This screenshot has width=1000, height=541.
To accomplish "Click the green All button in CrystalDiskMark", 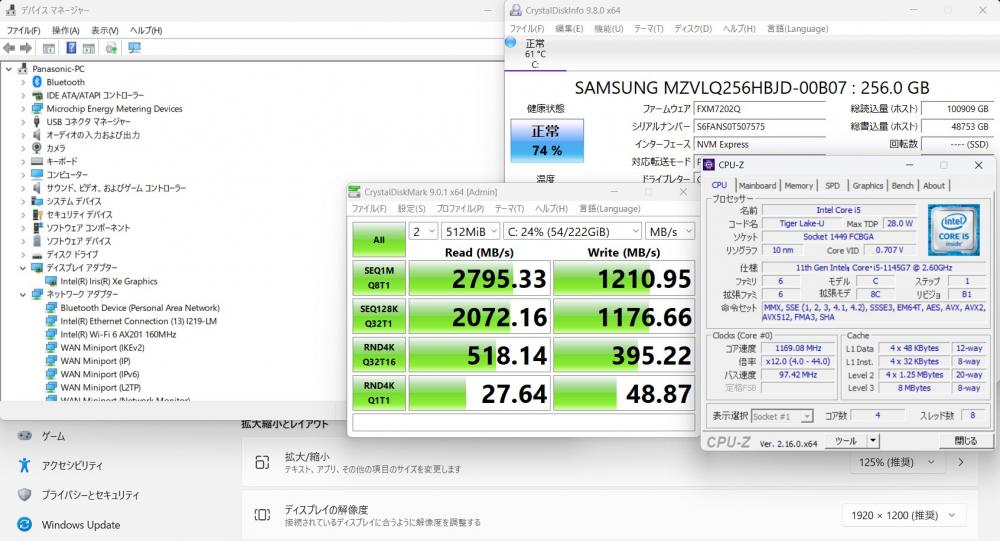I will [x=379, y=240].
